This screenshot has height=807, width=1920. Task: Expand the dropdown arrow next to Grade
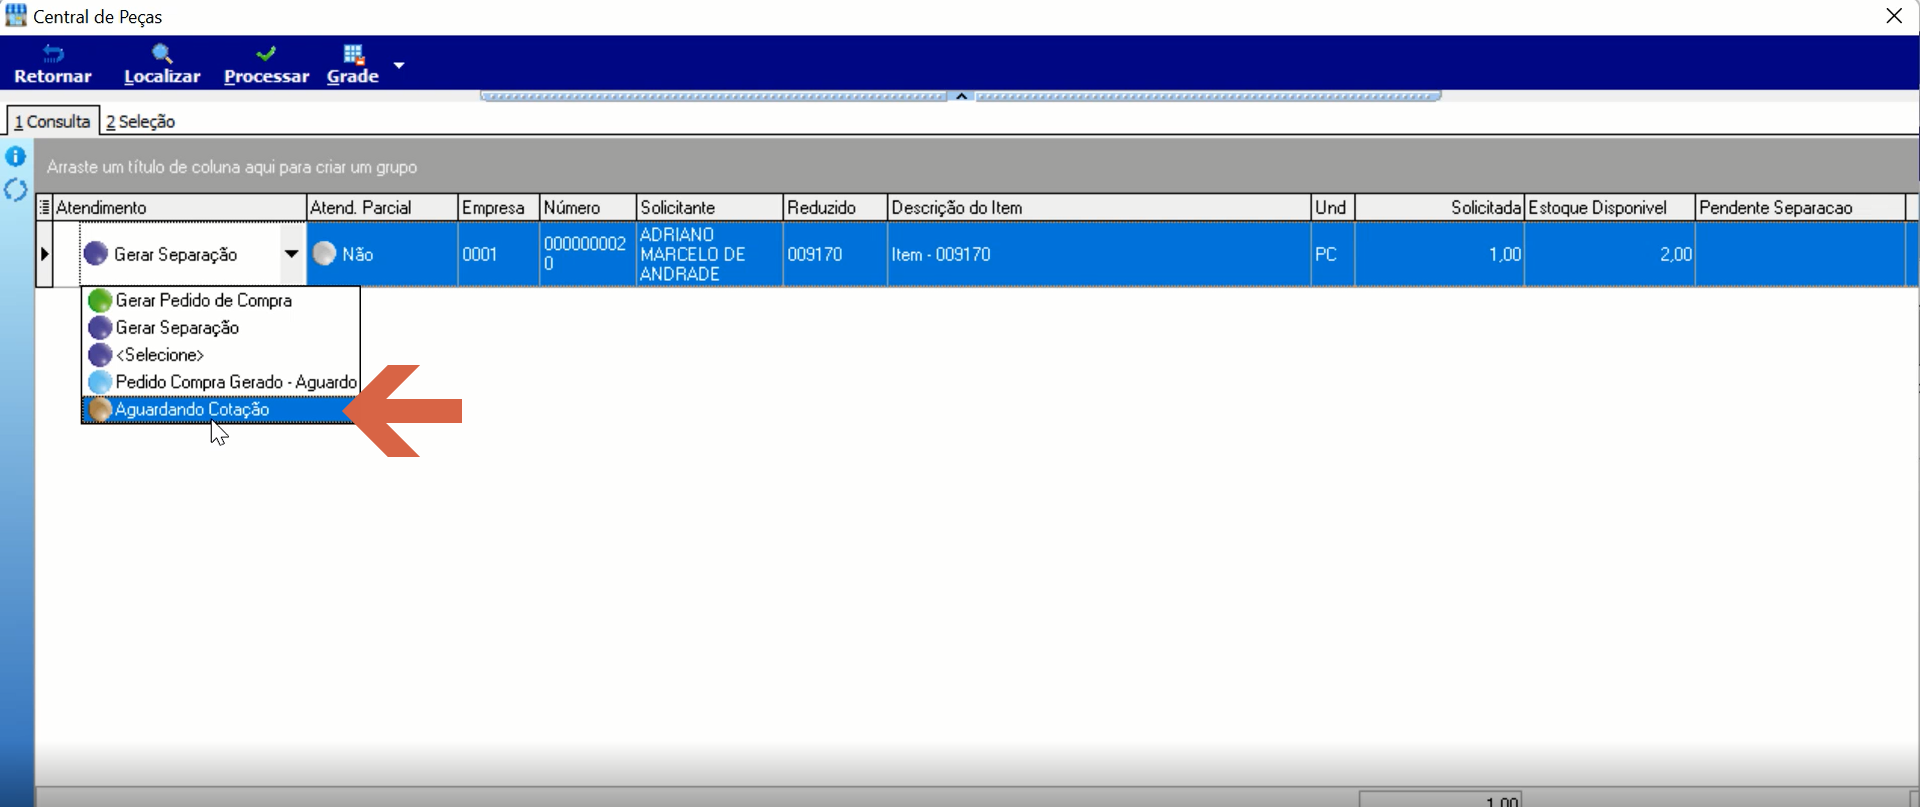[x=399, y=65]
